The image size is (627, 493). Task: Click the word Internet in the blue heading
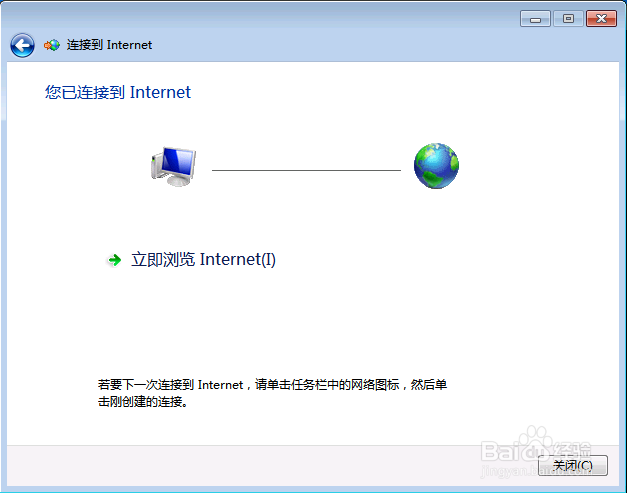pos(160,92)
